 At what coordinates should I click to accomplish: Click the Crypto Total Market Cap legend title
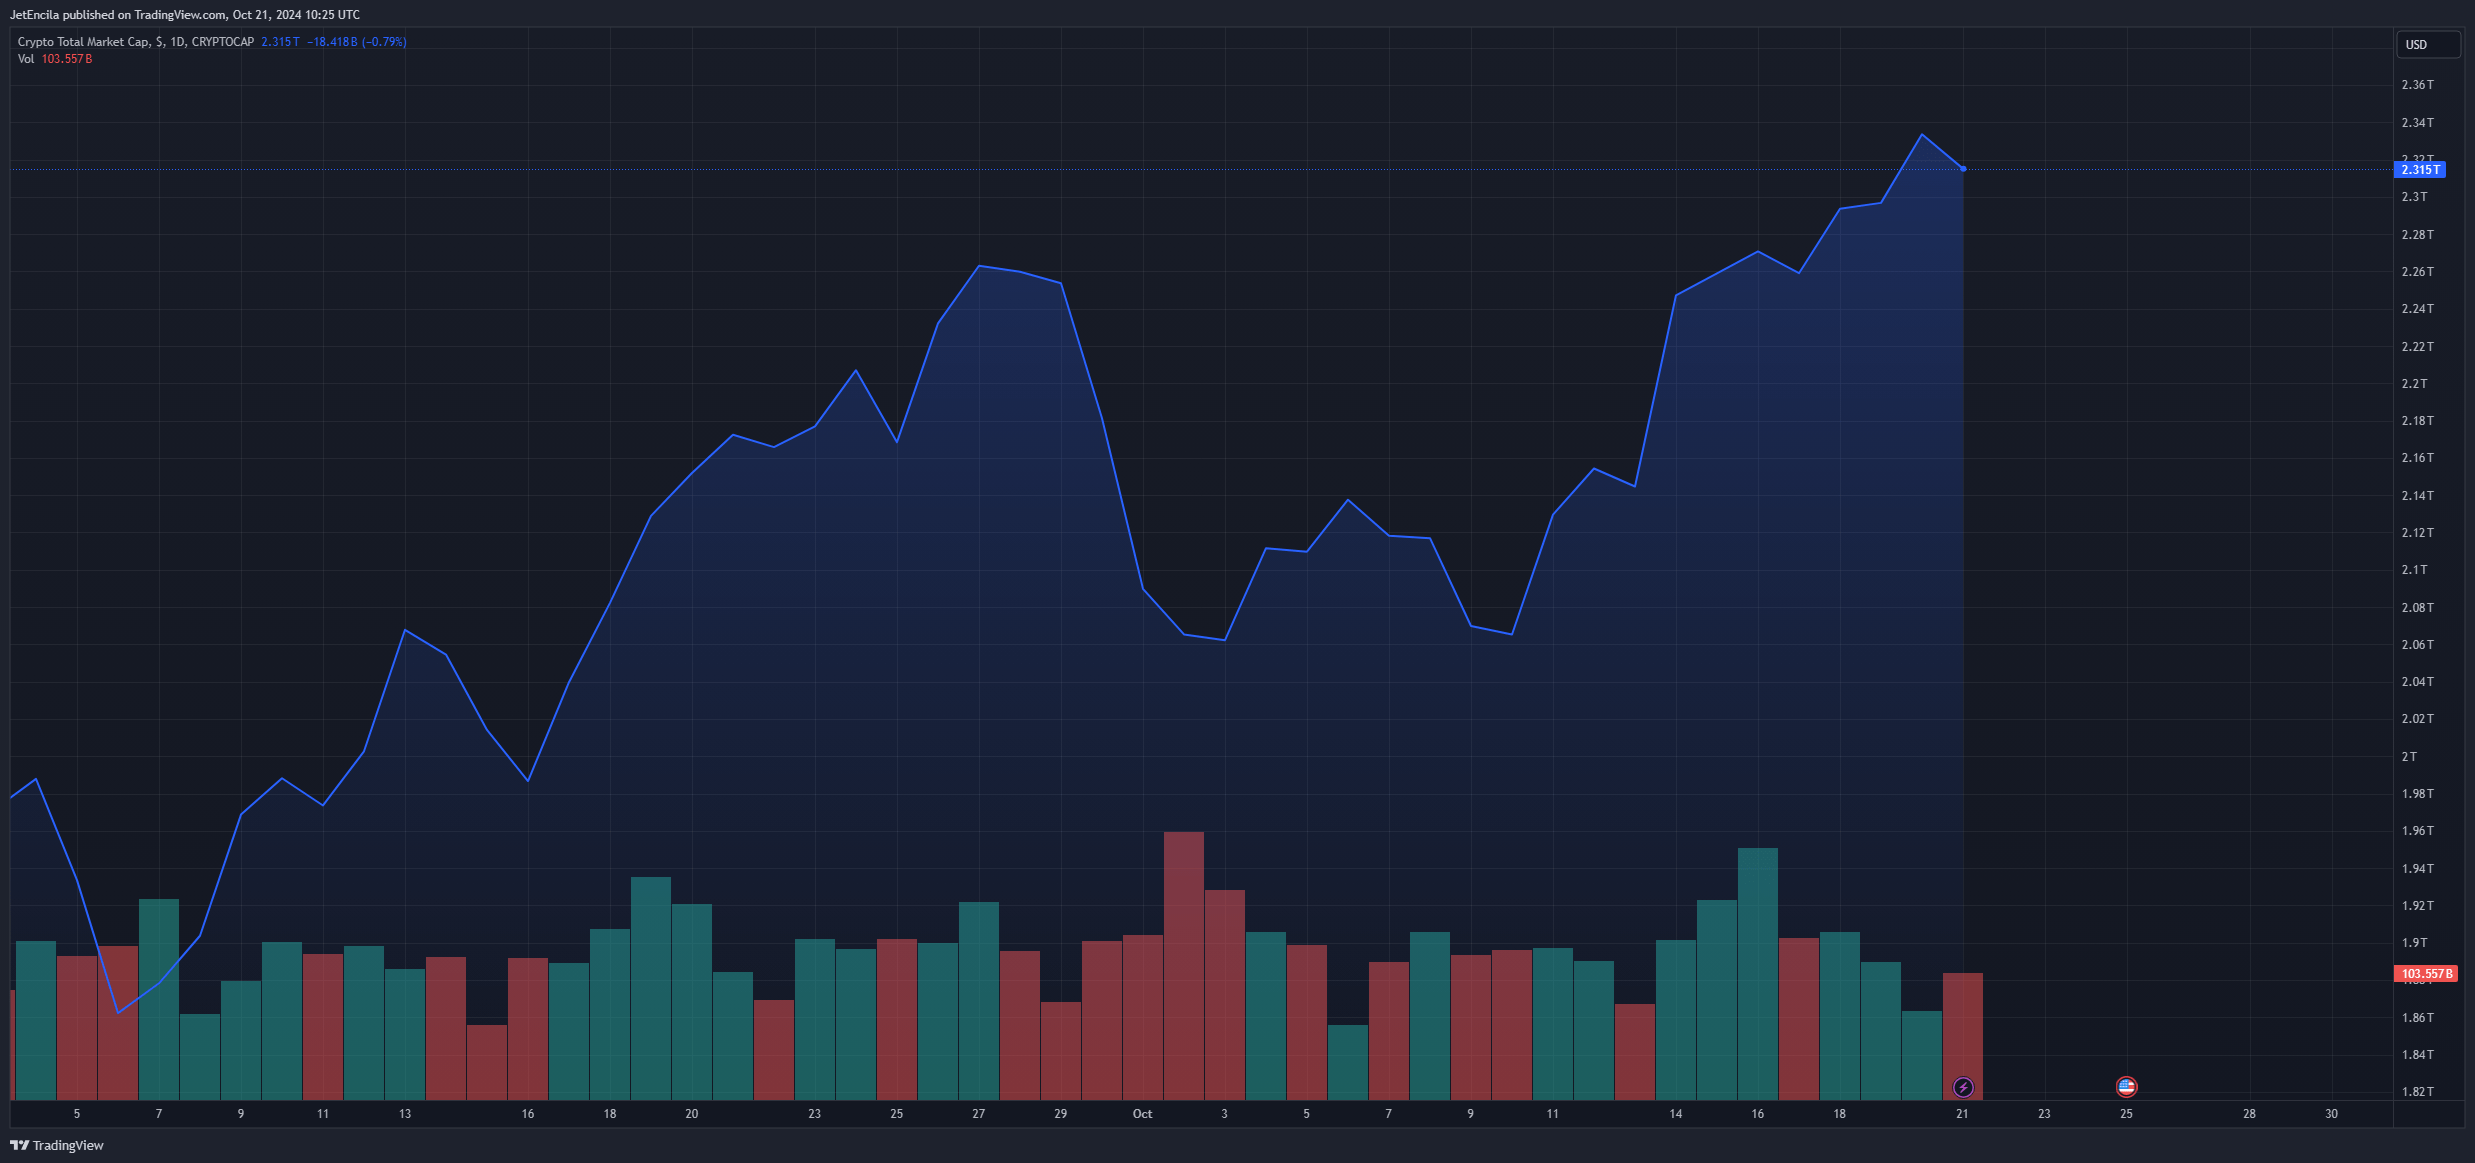136,42
